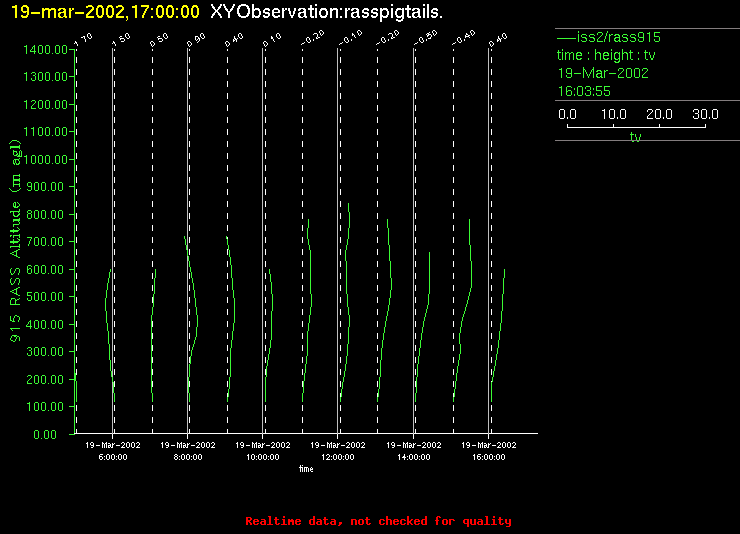Click the x-axis label "6:00:00"
Image resolution: width=740 pixels, height=534 pixels.
[113, 457]
